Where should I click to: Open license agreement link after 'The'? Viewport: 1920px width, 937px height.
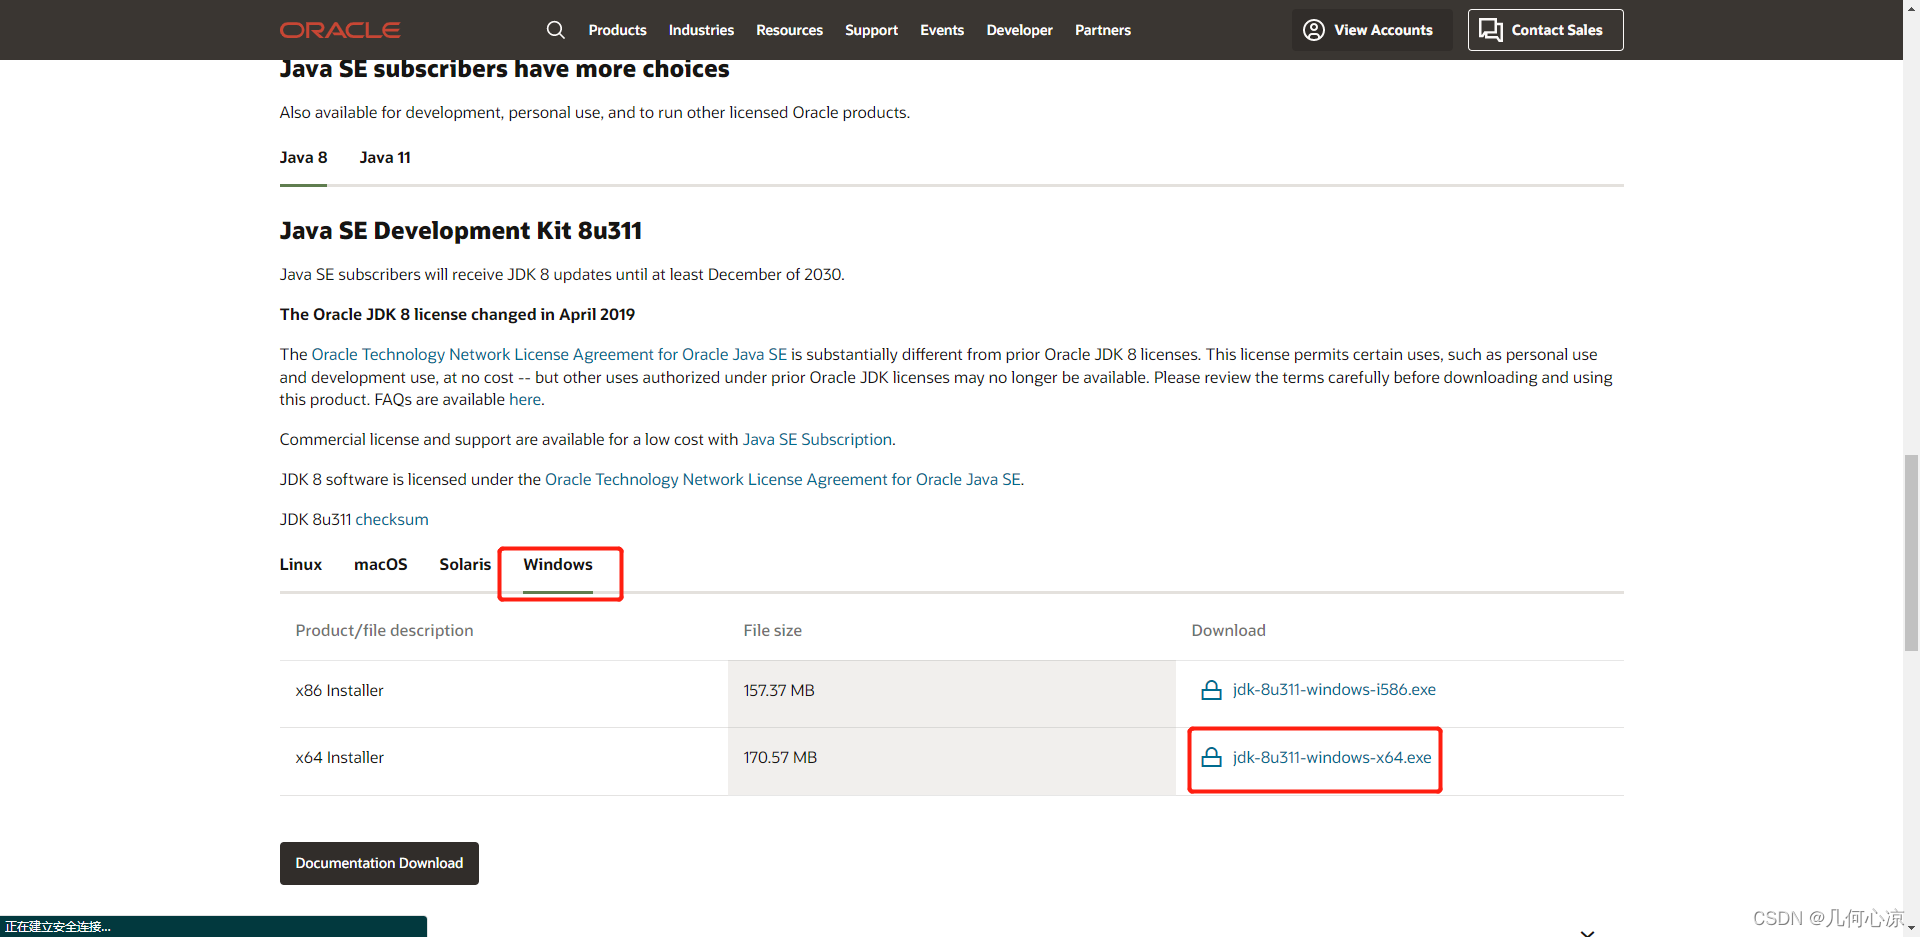pyautogui.click(x=549, y=355)
